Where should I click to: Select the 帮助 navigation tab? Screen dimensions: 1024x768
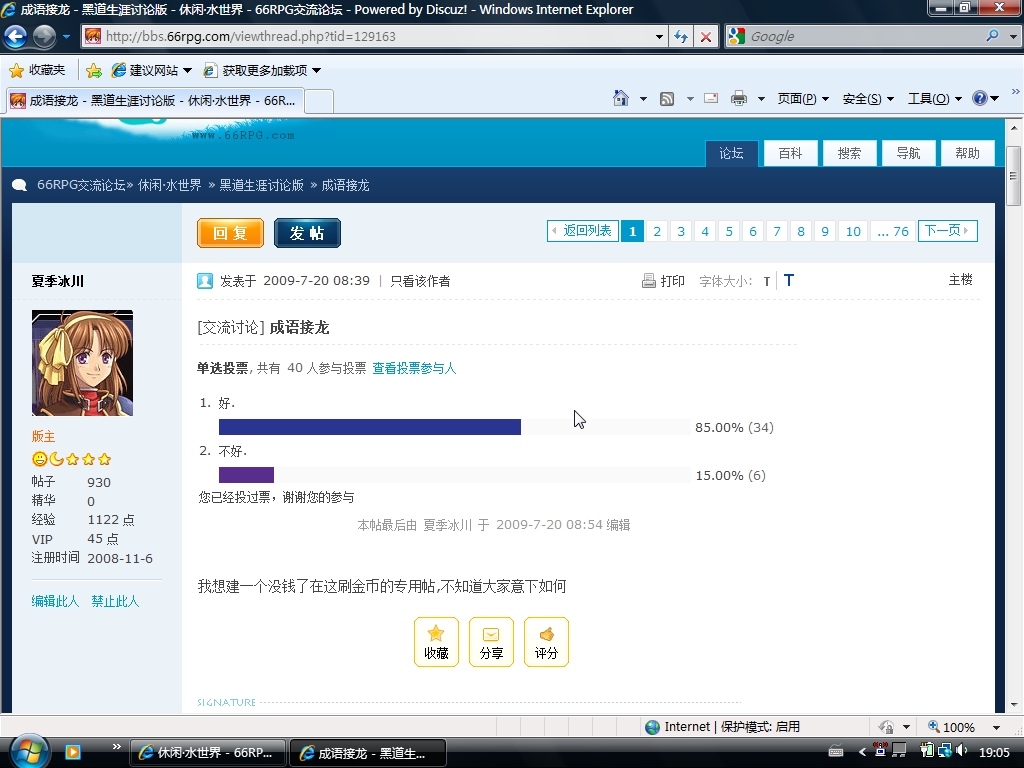tap(967, 153)
